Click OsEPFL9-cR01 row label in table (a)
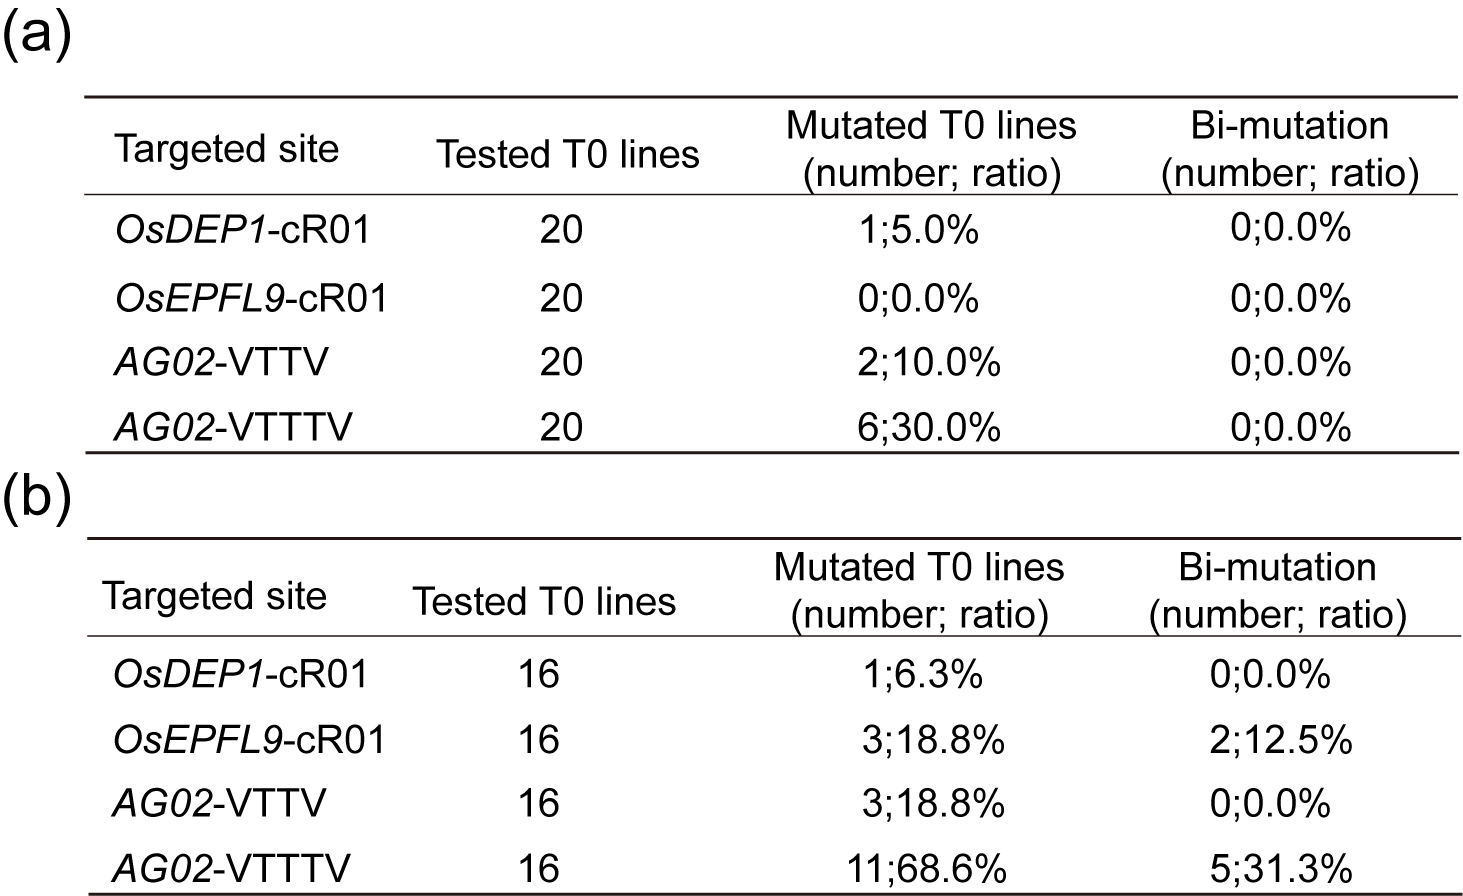 [251, 298]
